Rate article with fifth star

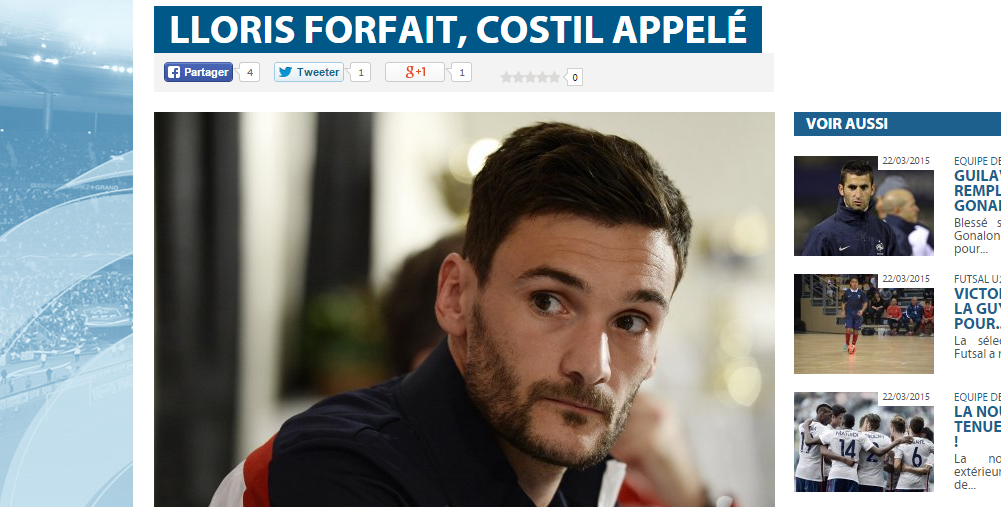pyautogui.click(x=555, y=77)
